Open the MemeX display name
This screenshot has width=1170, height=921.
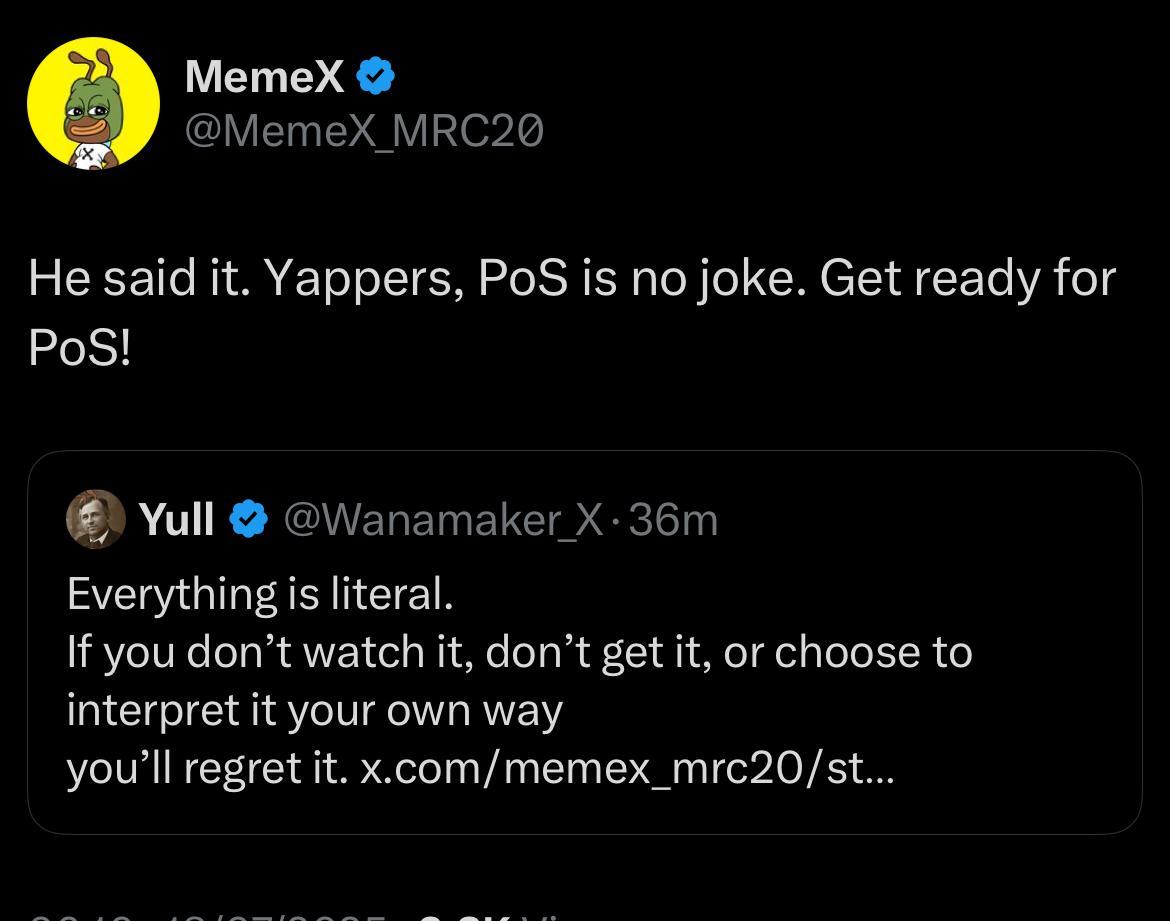[x=264, y=77]
